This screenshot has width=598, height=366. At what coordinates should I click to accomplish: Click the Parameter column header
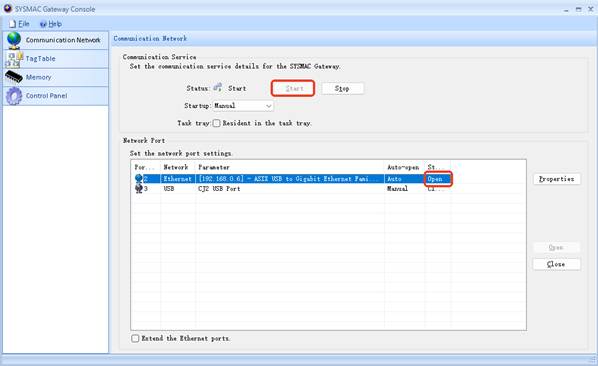click(x=290, y=167)
